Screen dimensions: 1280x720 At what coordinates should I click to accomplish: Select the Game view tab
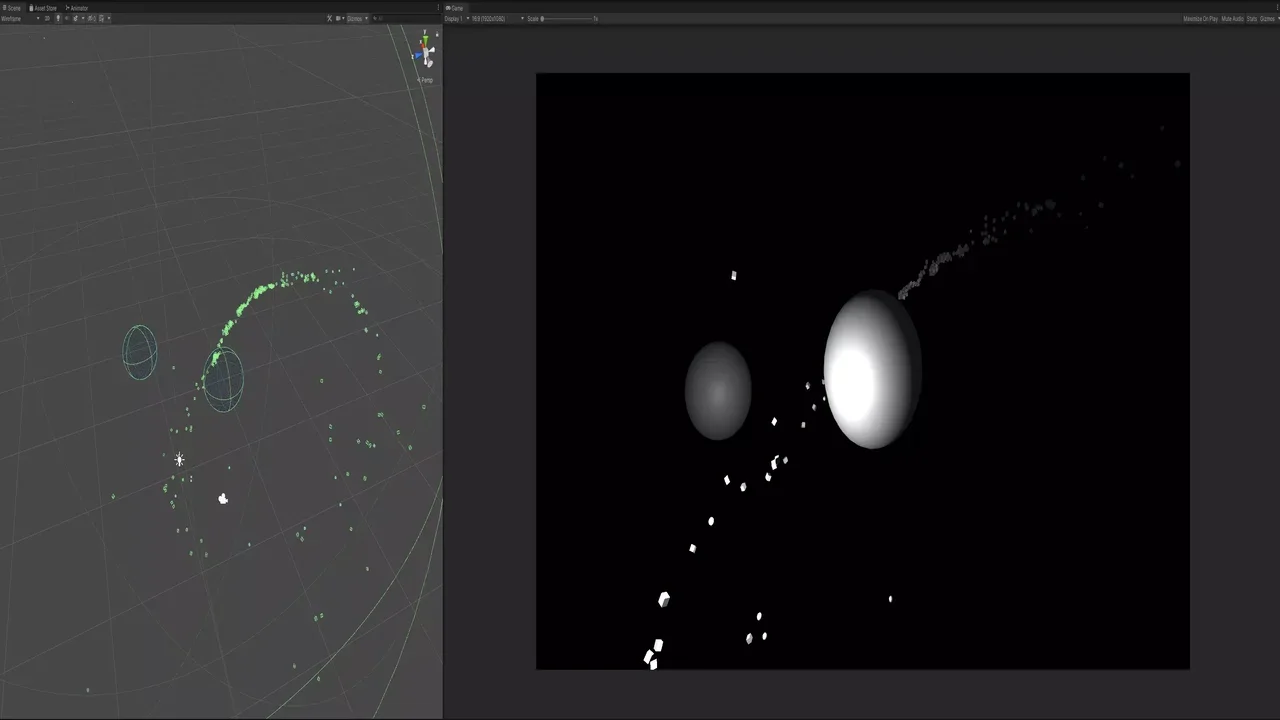pyautogui.click(x=455, y=8)
